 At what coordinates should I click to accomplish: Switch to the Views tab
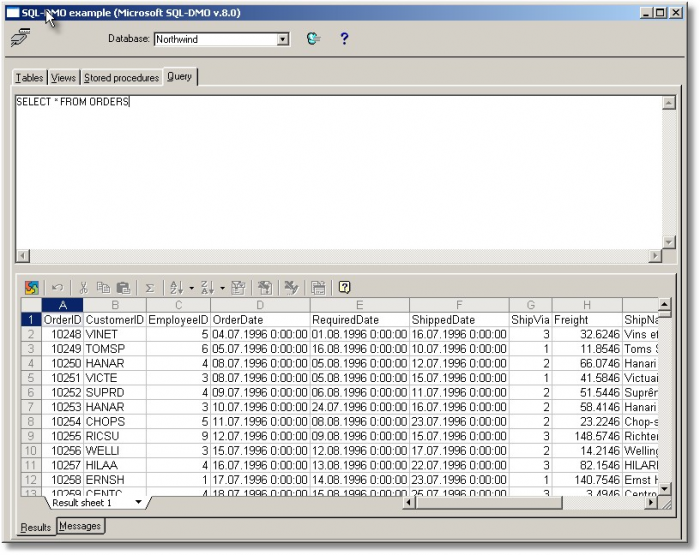(x=63, y=78)
